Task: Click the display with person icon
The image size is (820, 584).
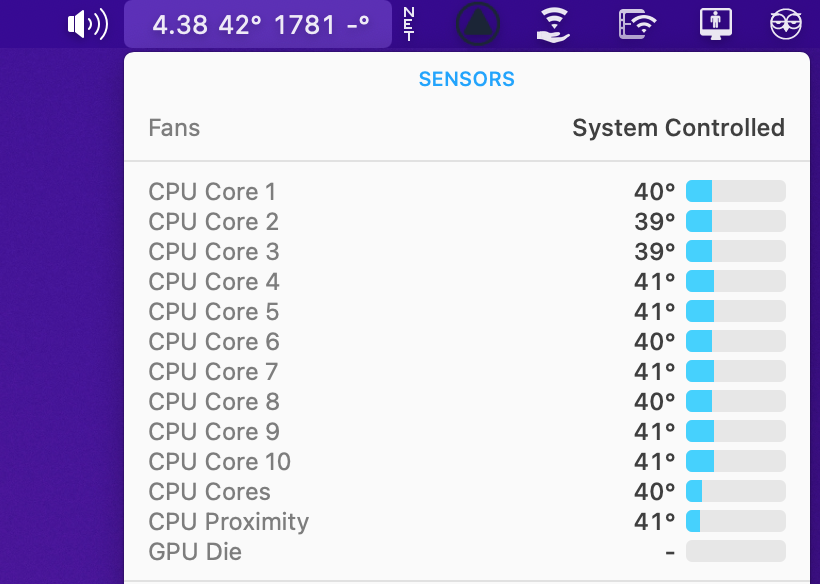Action: [715, 24]
